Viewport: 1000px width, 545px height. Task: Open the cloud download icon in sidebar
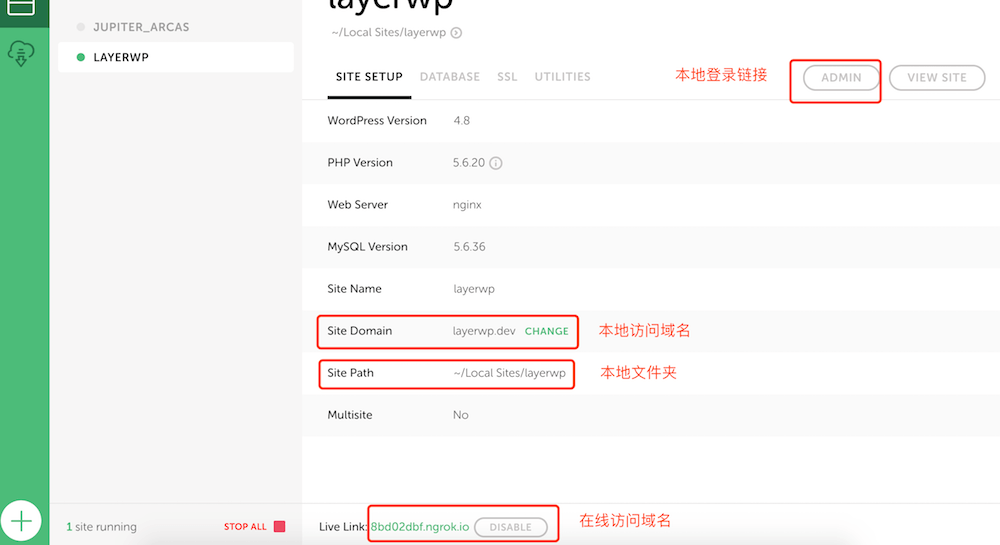(x=21, y=54)
